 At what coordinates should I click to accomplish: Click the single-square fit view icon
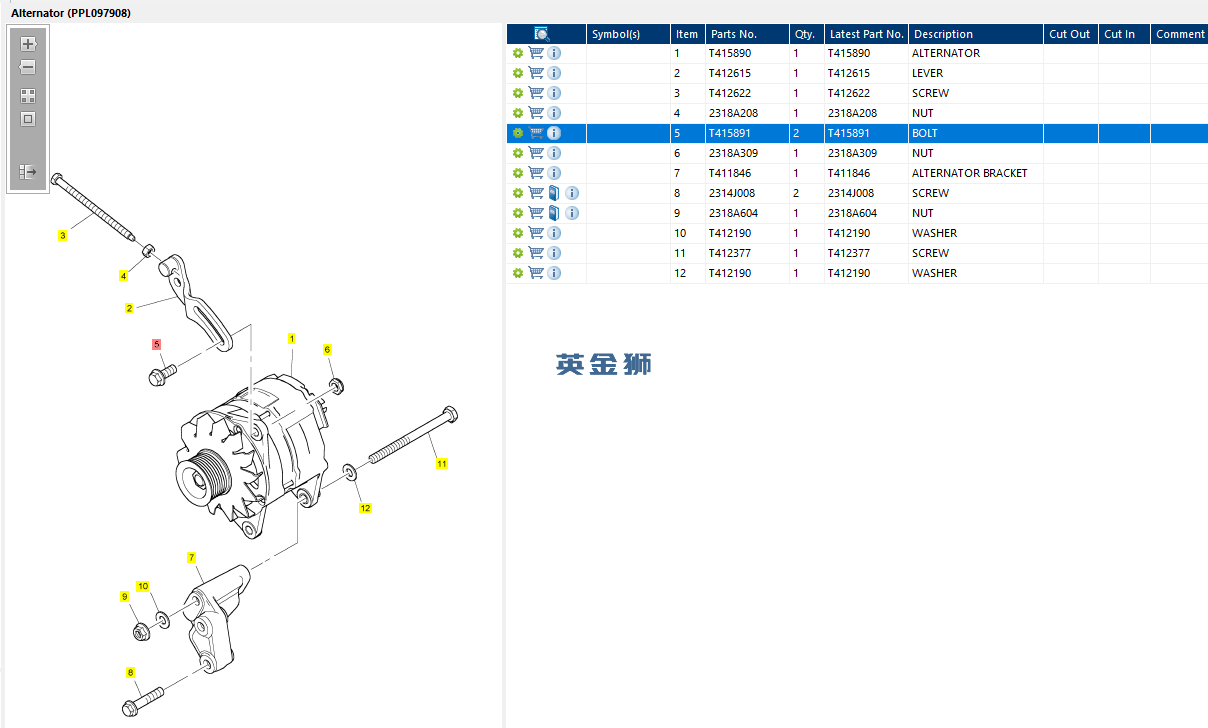[x=28, y=119]
